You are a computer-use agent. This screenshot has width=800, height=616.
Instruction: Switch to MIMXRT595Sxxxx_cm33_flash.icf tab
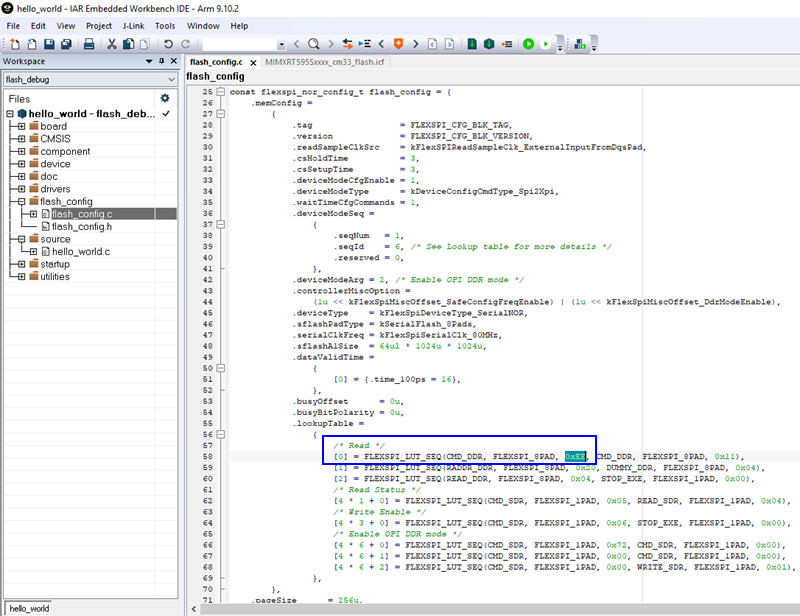(x=324, y=62)
